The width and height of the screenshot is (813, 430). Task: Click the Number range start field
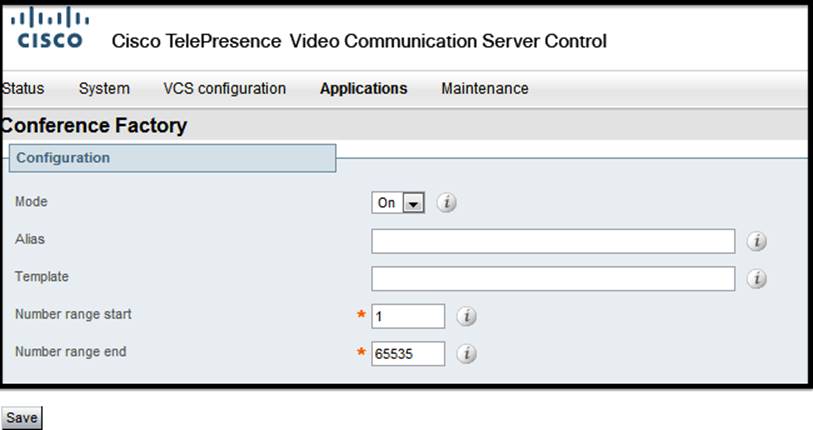click(x=408, y=316)
